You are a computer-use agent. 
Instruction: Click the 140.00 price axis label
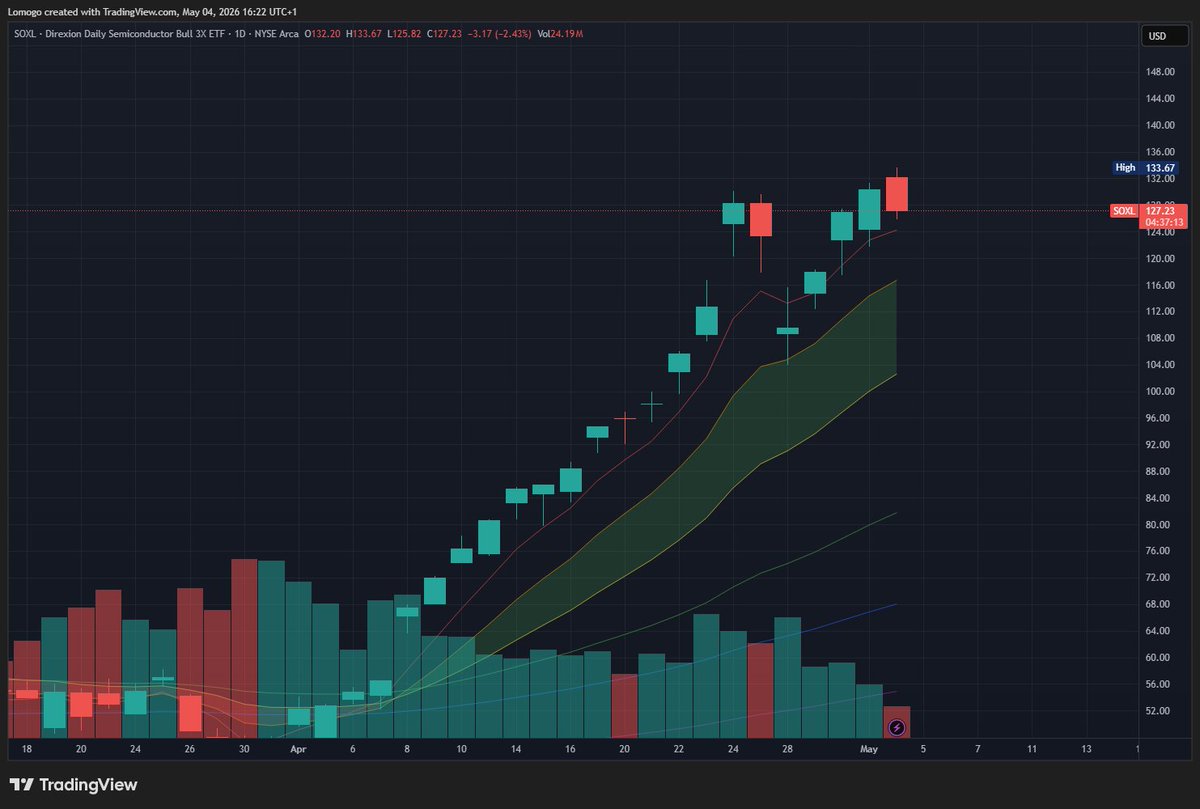1160,125
